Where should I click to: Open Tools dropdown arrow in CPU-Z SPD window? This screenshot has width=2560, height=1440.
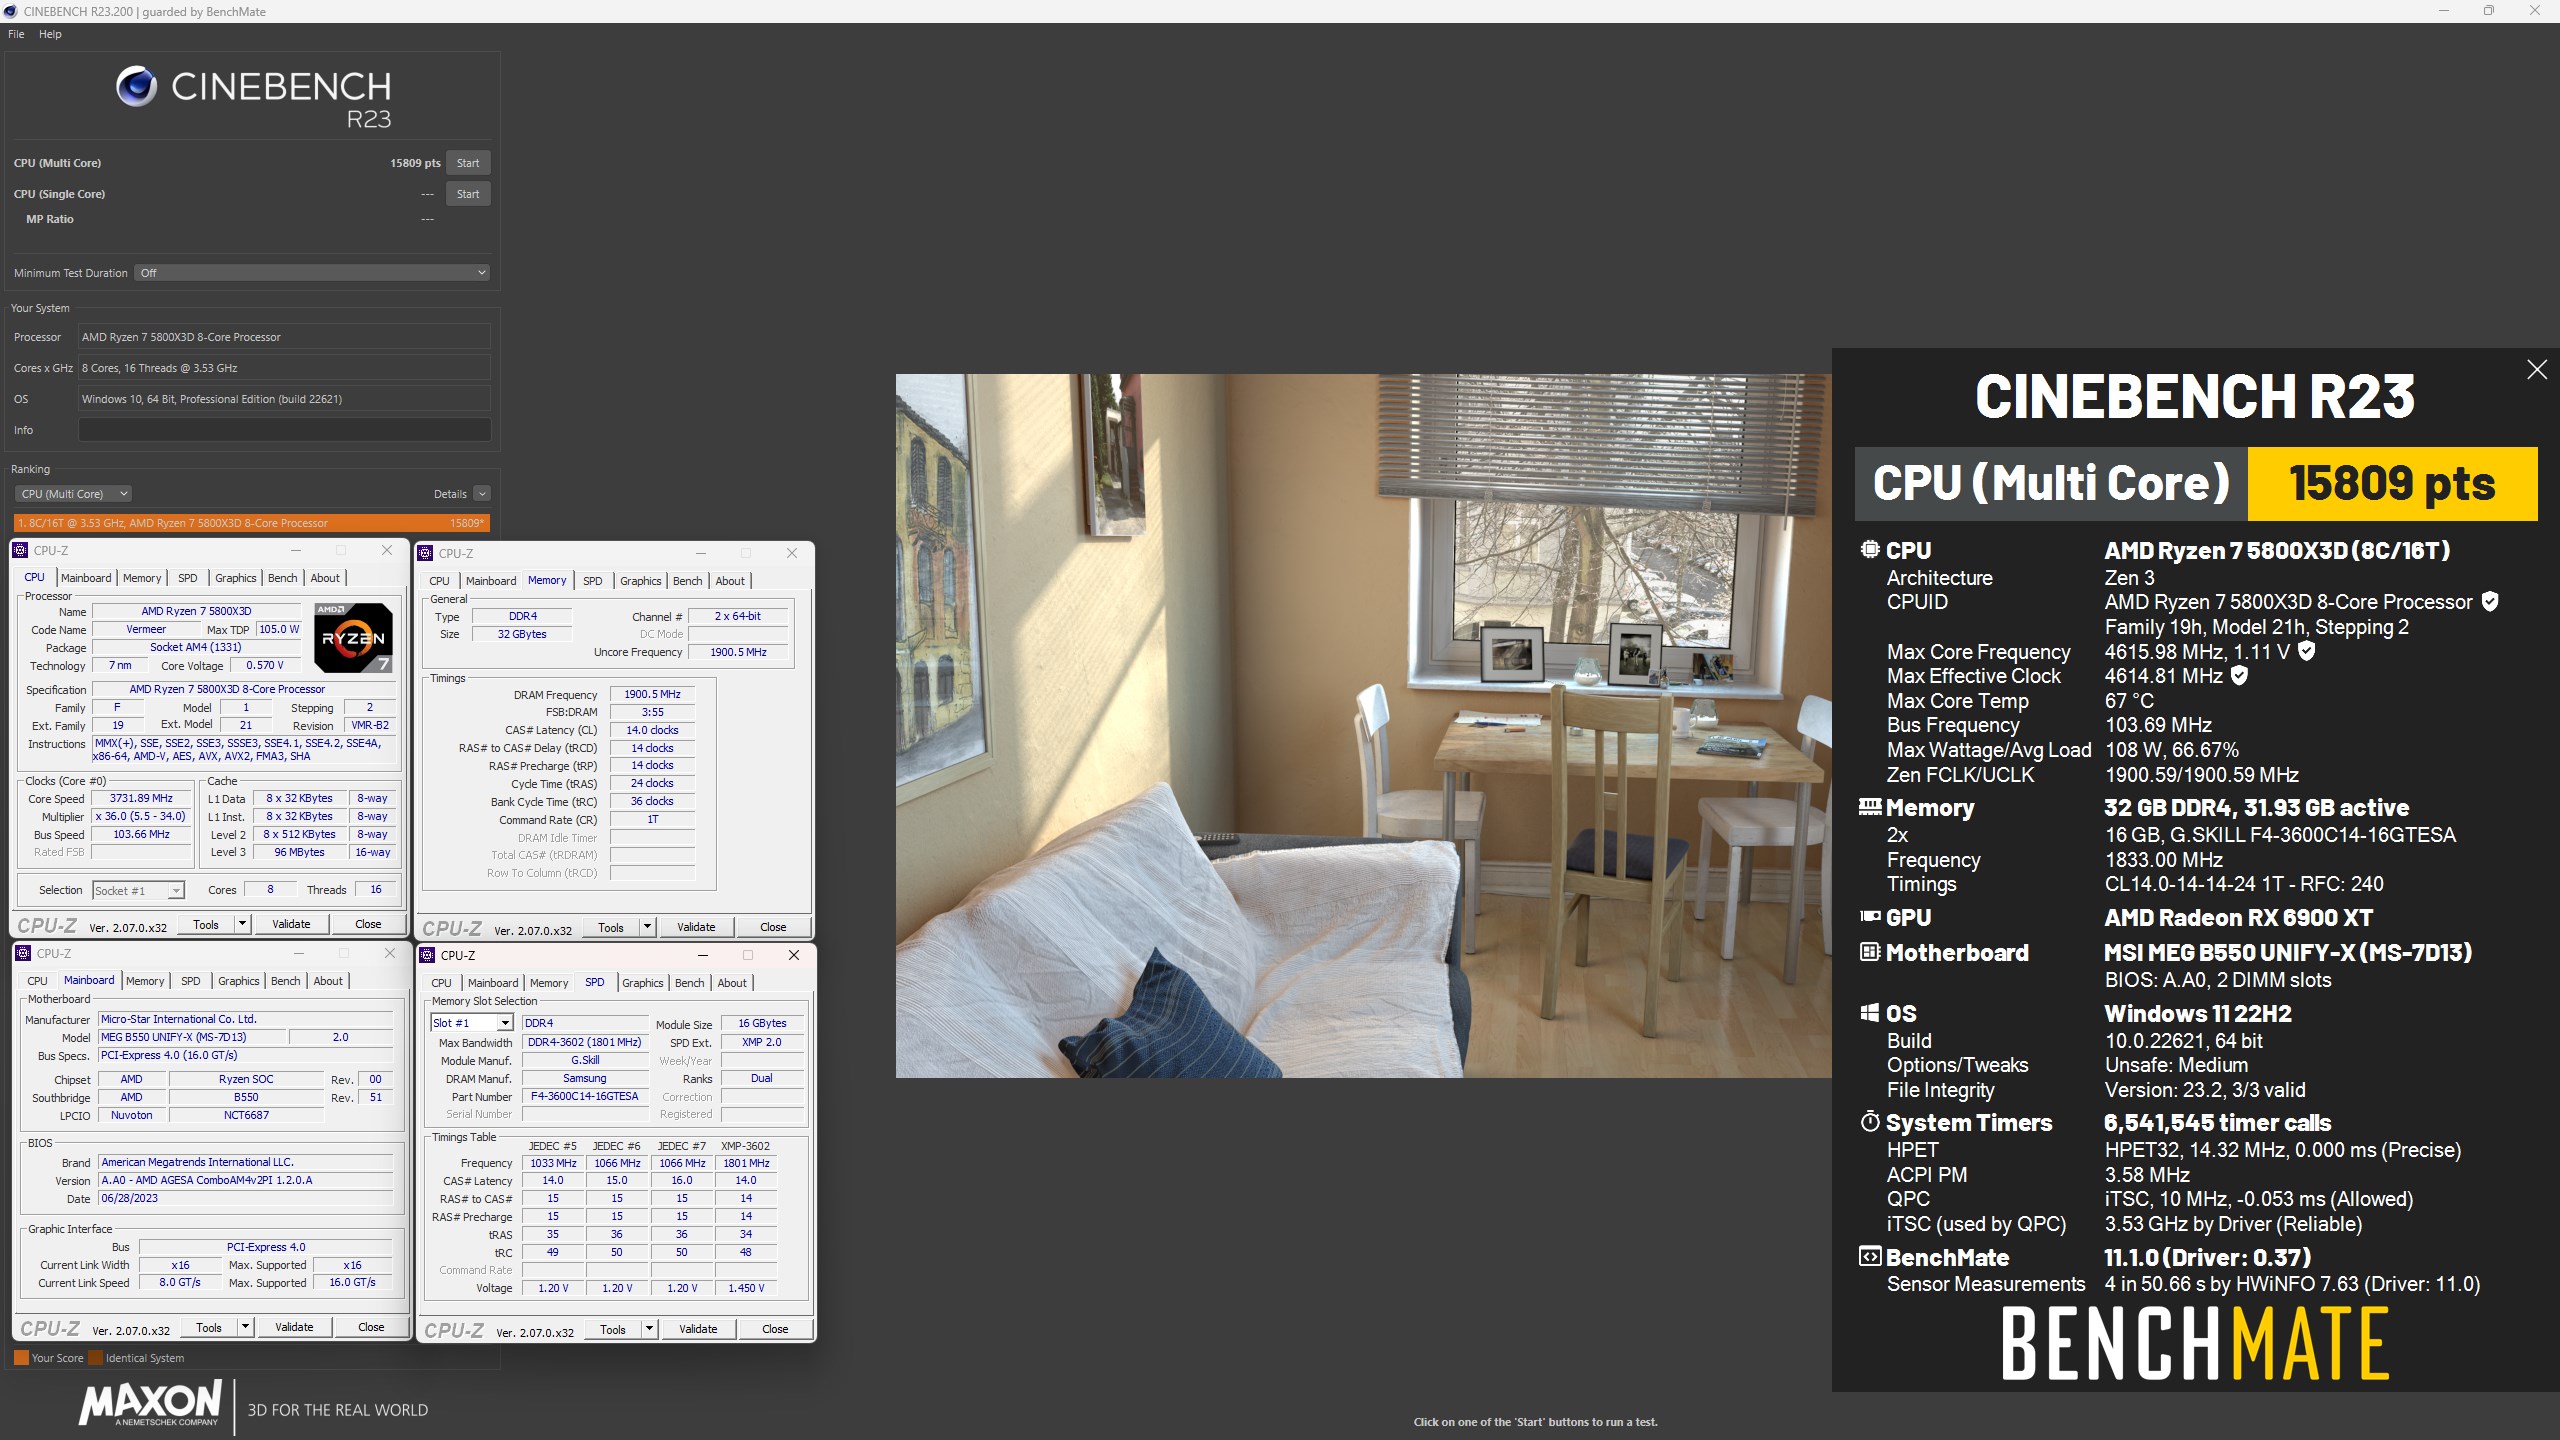tap(649, 1329)
